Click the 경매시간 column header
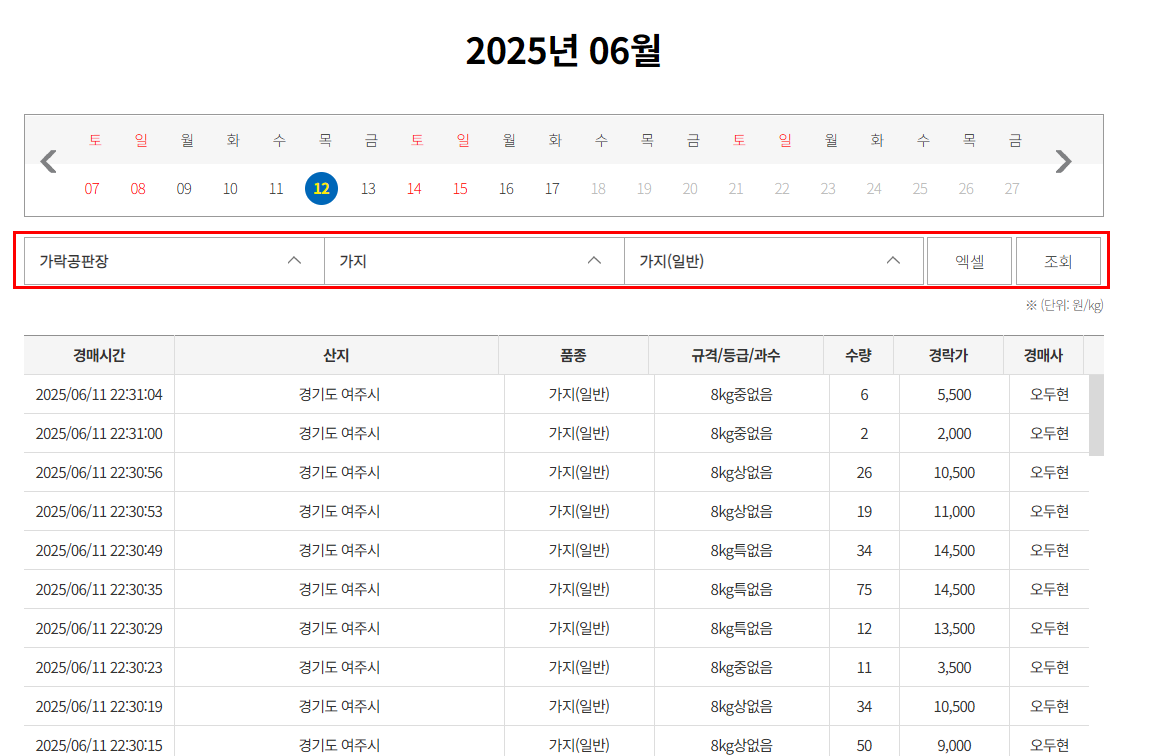The width and height of the screenshot is (1170, 756). (99, 355)
